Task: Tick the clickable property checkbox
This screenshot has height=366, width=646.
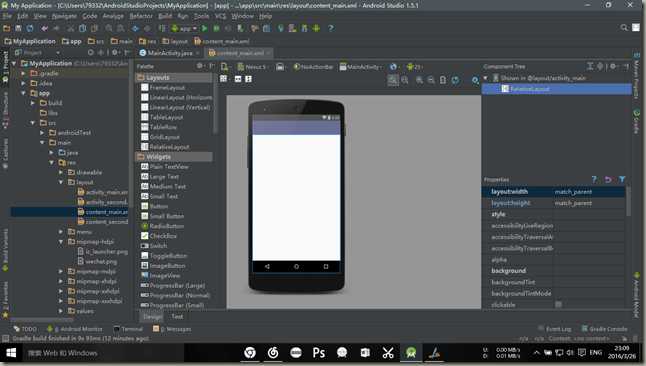Action: click(558, 305)
